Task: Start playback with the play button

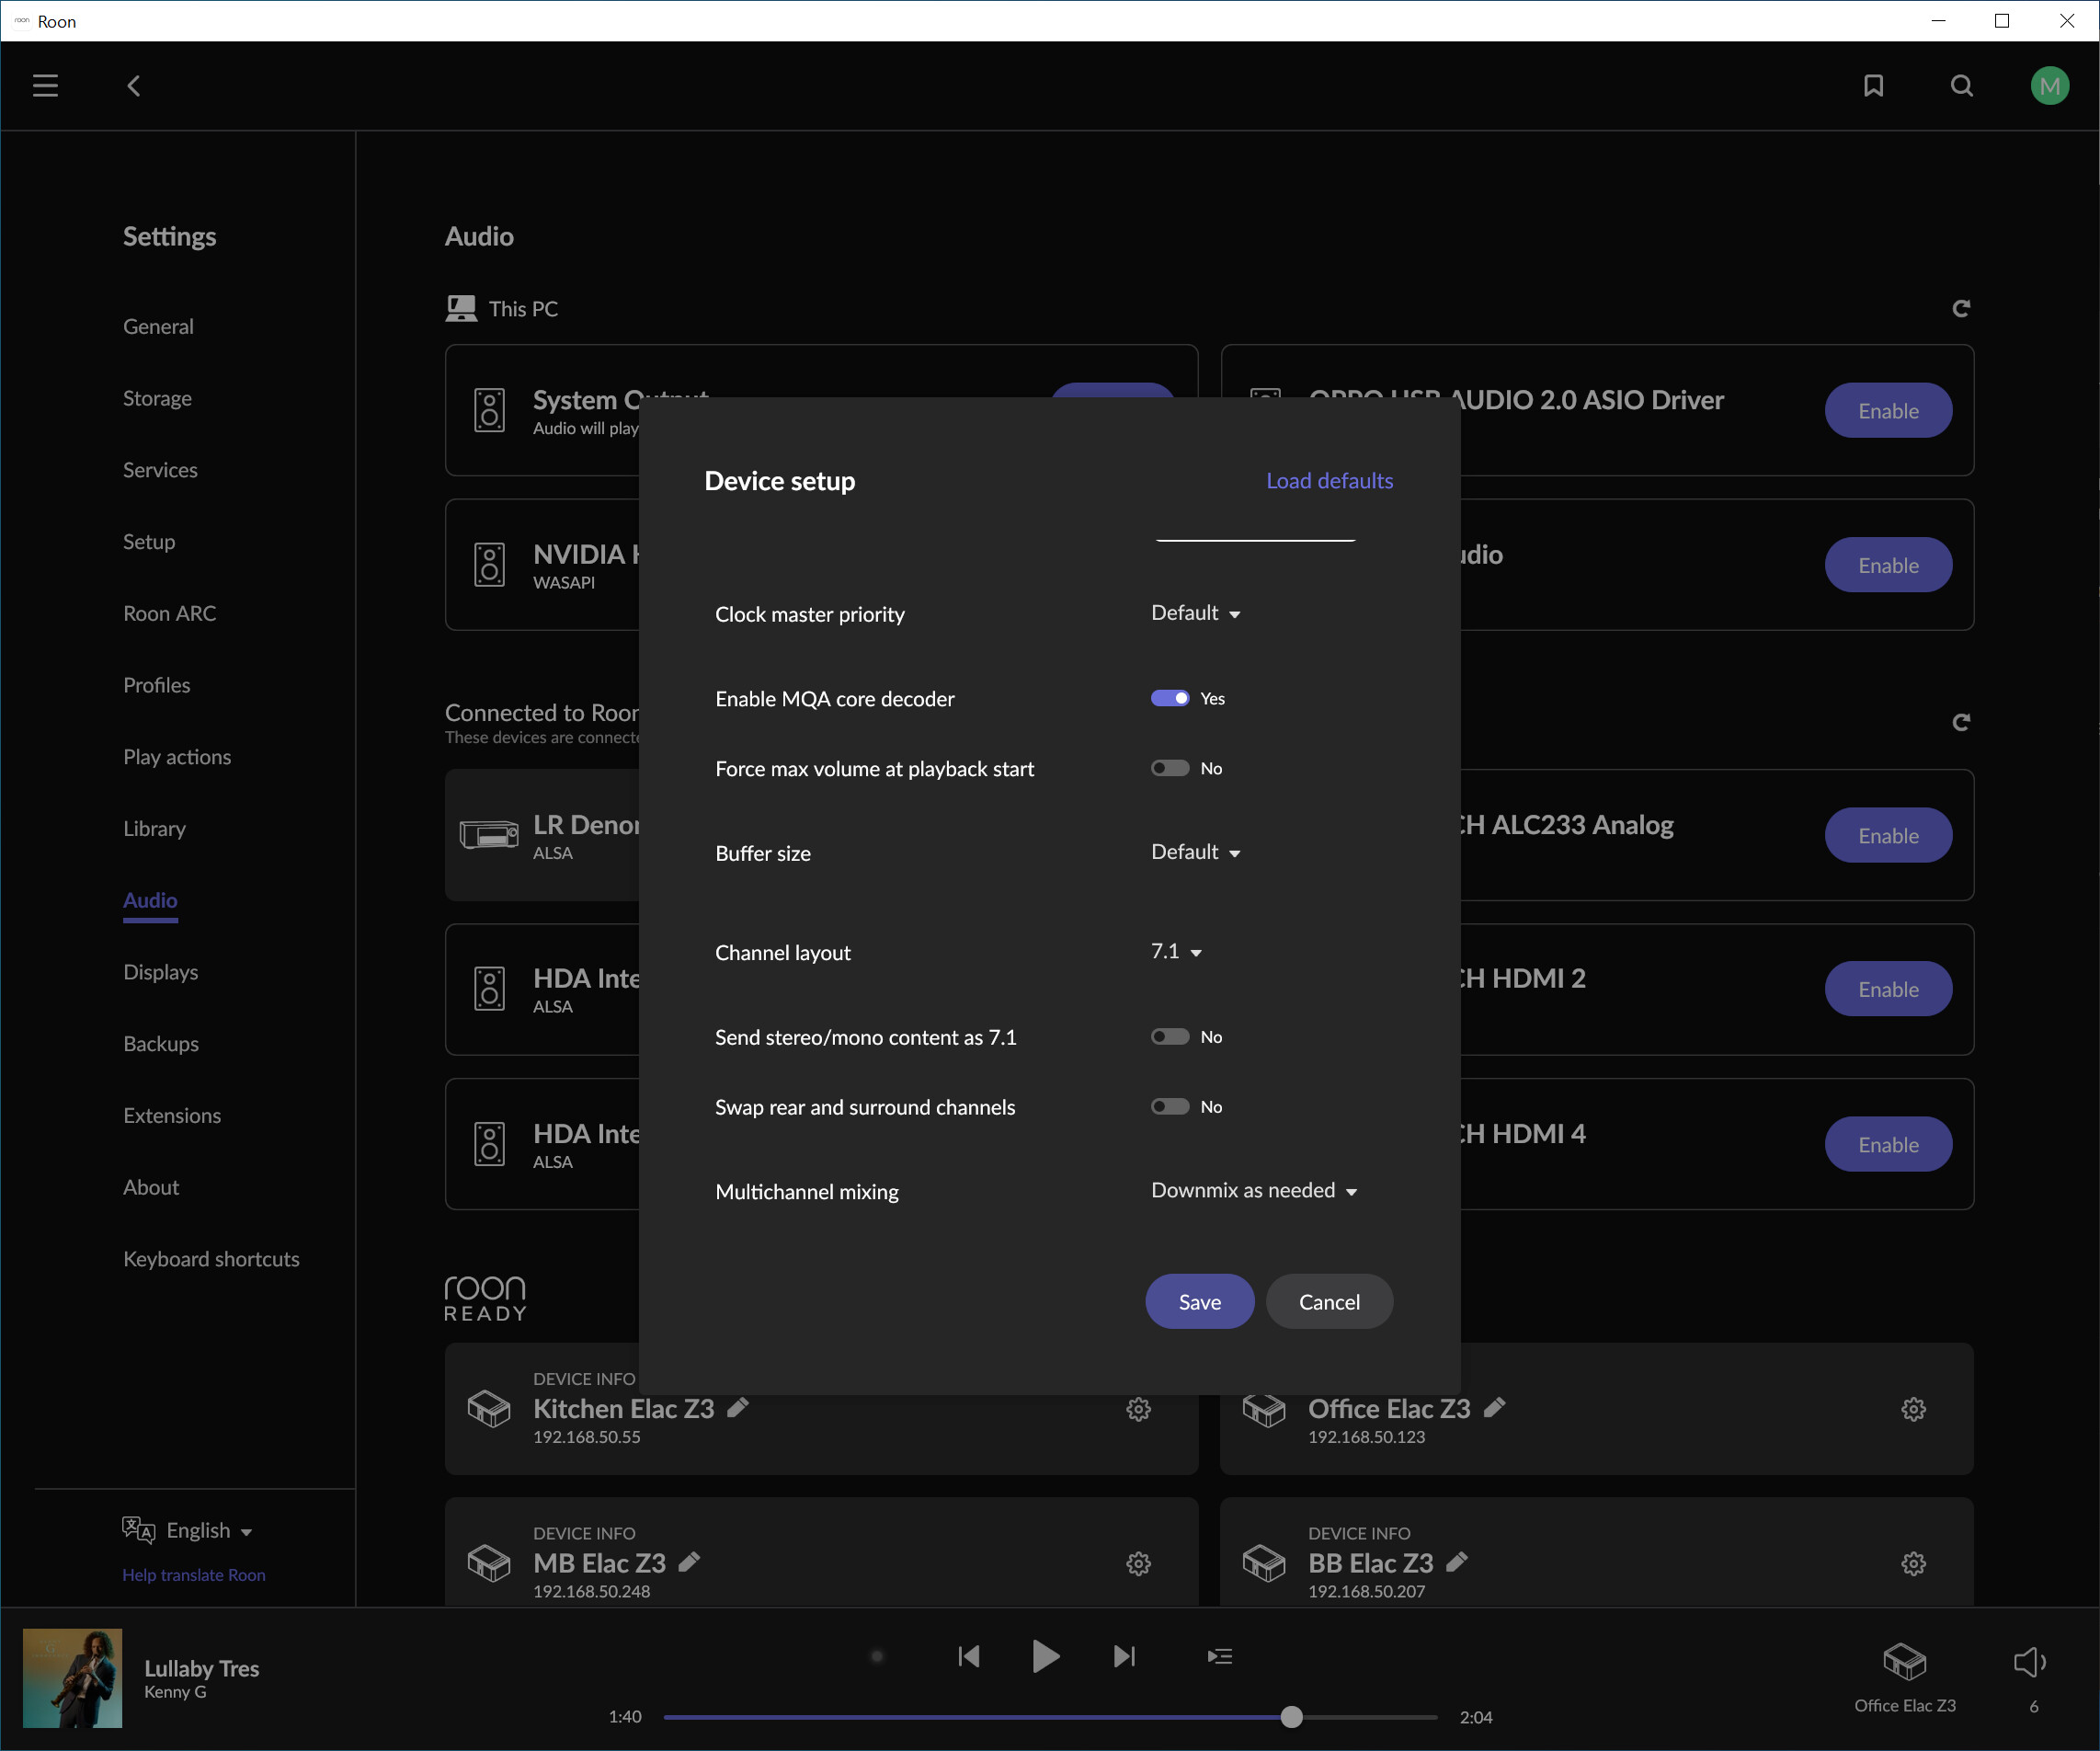Action: point(1045,1656)
